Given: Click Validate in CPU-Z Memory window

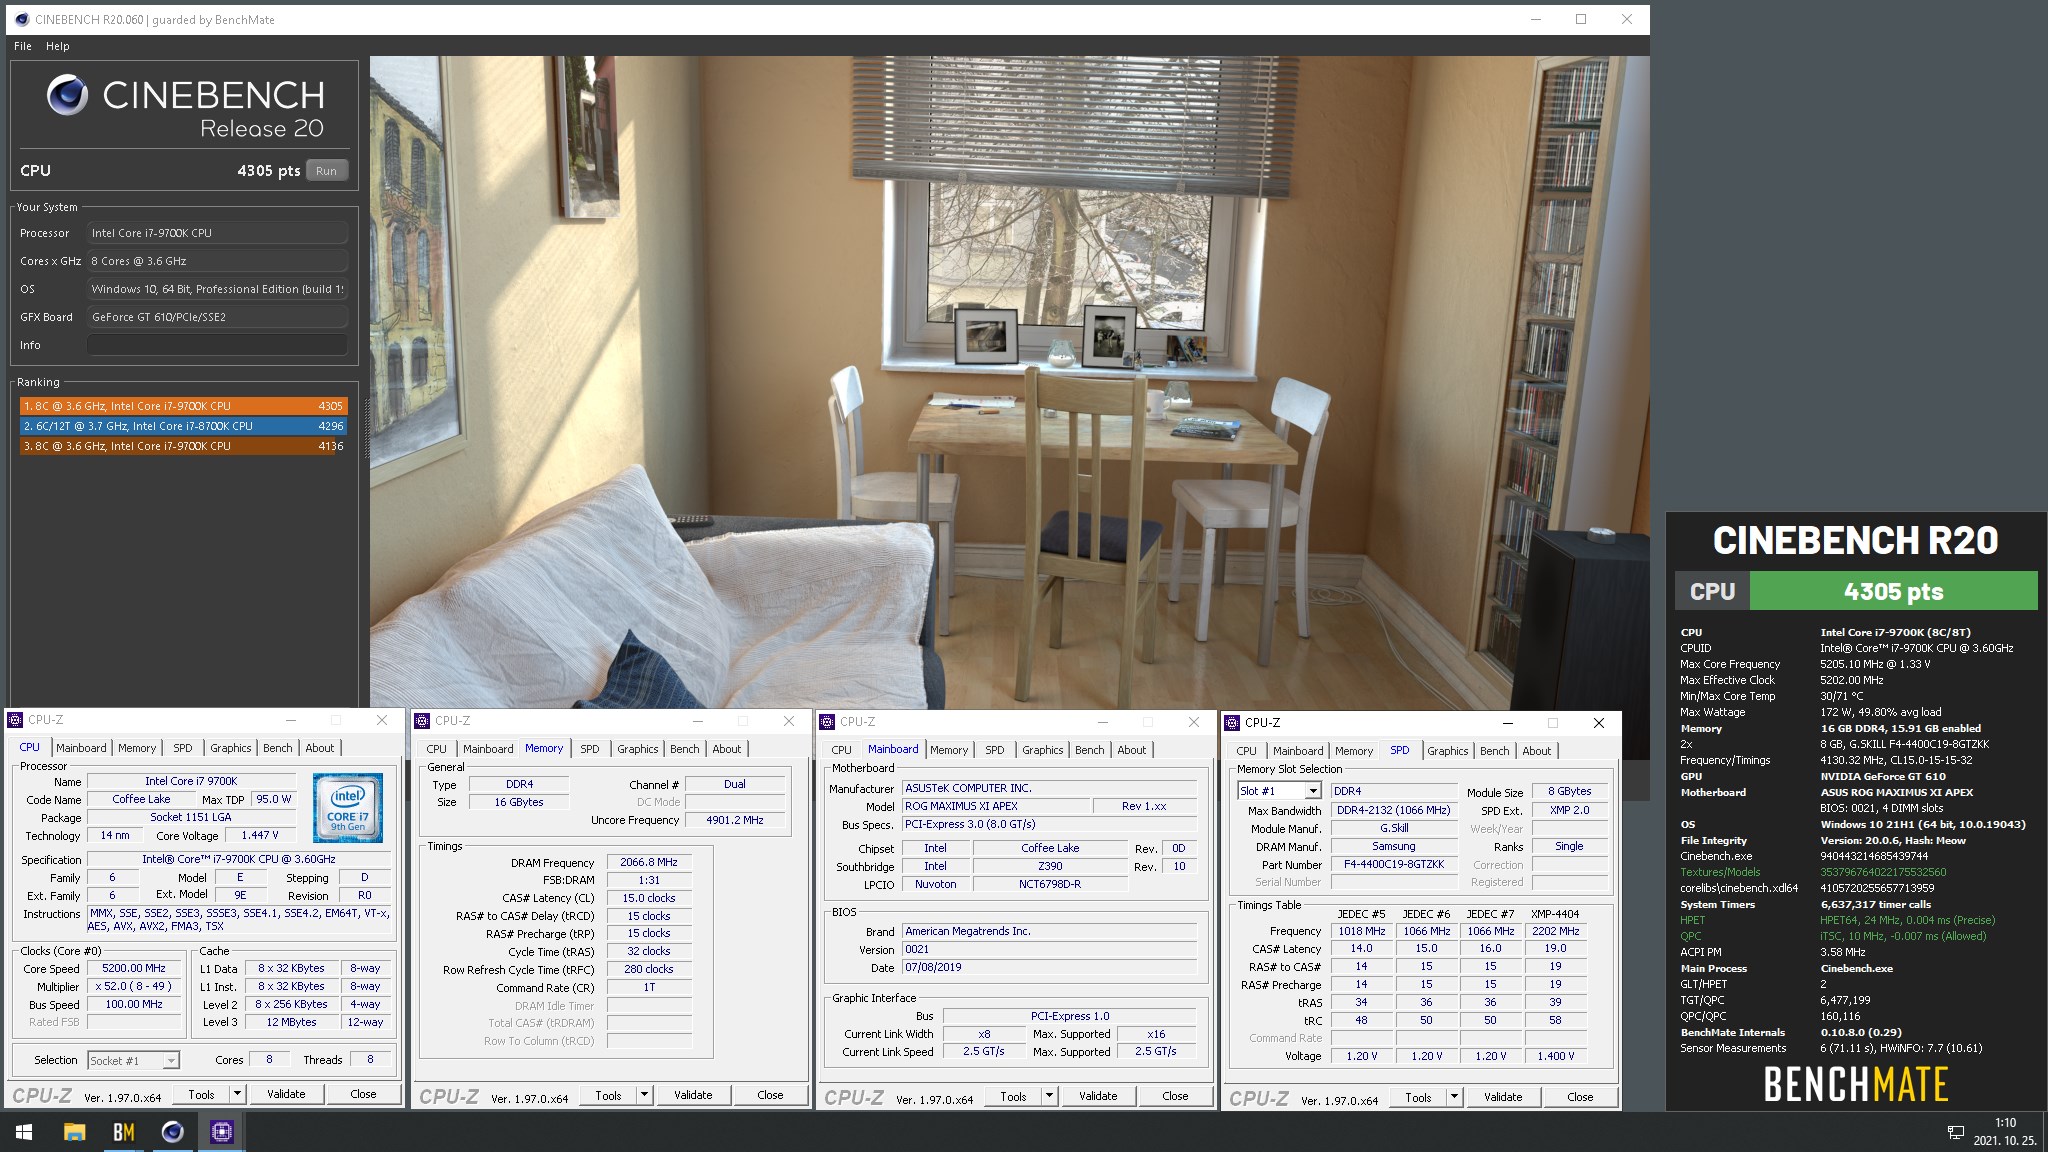Looking at the screenshot, I should coord(693,1095).
